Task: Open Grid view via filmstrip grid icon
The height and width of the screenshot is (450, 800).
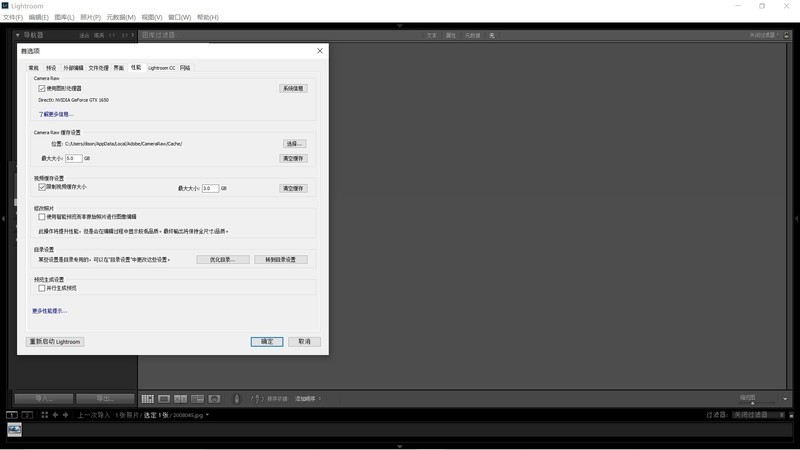Action: coord(45,415)
